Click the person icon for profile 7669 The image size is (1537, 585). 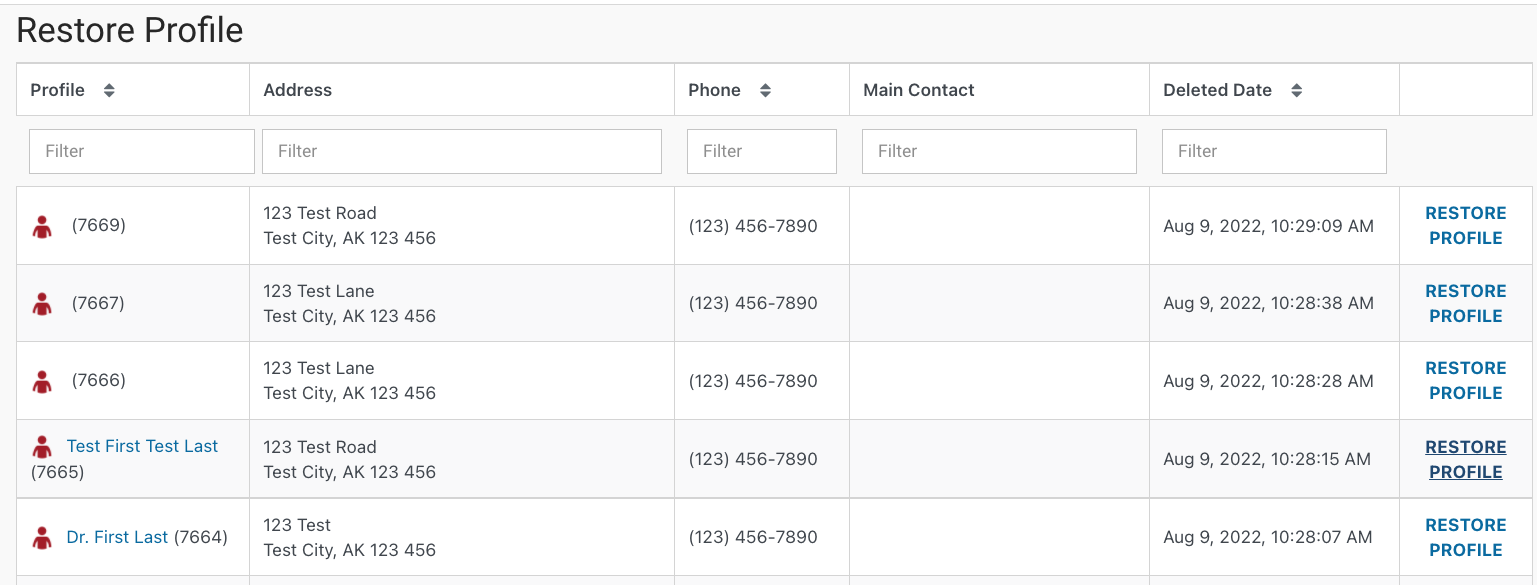pos(42,227)
